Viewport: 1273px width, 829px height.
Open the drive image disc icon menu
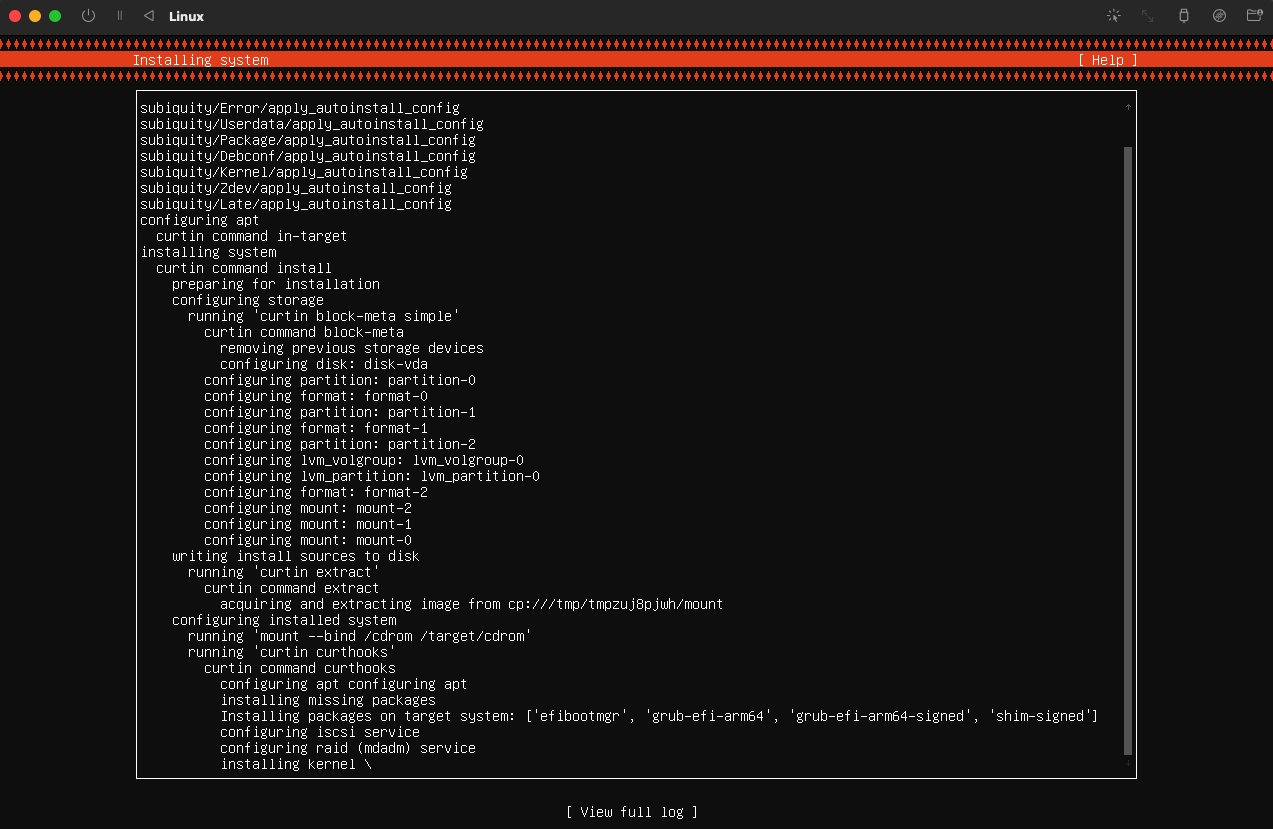tap(1219, 16)
